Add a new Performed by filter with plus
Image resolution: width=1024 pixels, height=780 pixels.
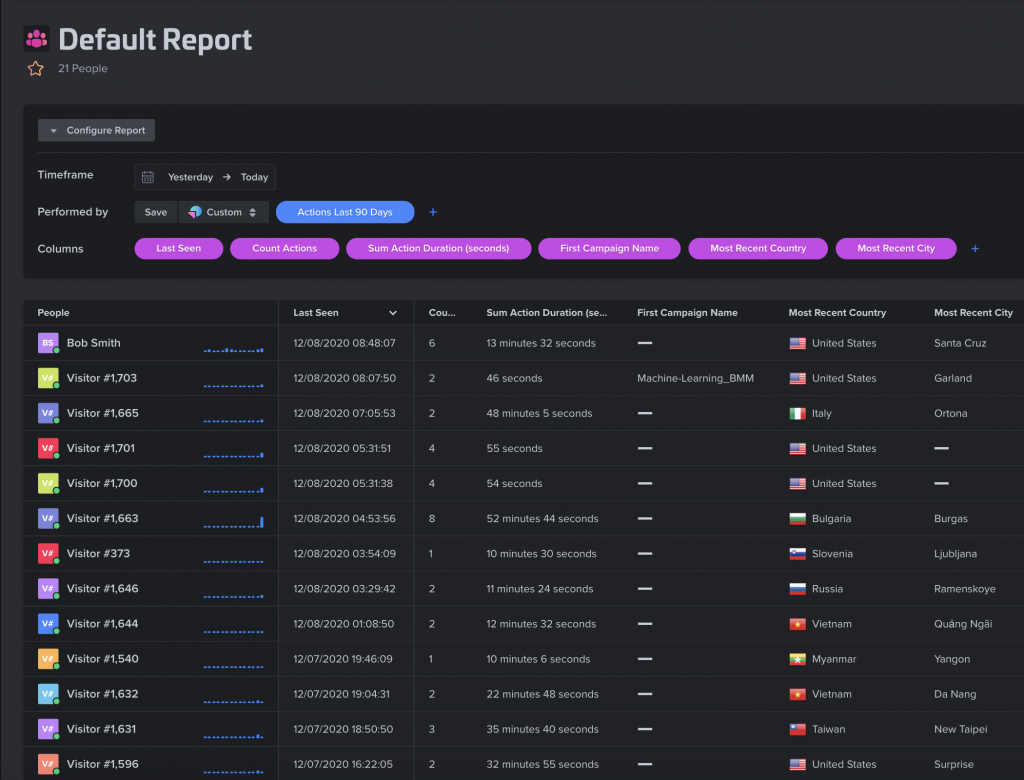pyautogui.click(x=433, y=212)
